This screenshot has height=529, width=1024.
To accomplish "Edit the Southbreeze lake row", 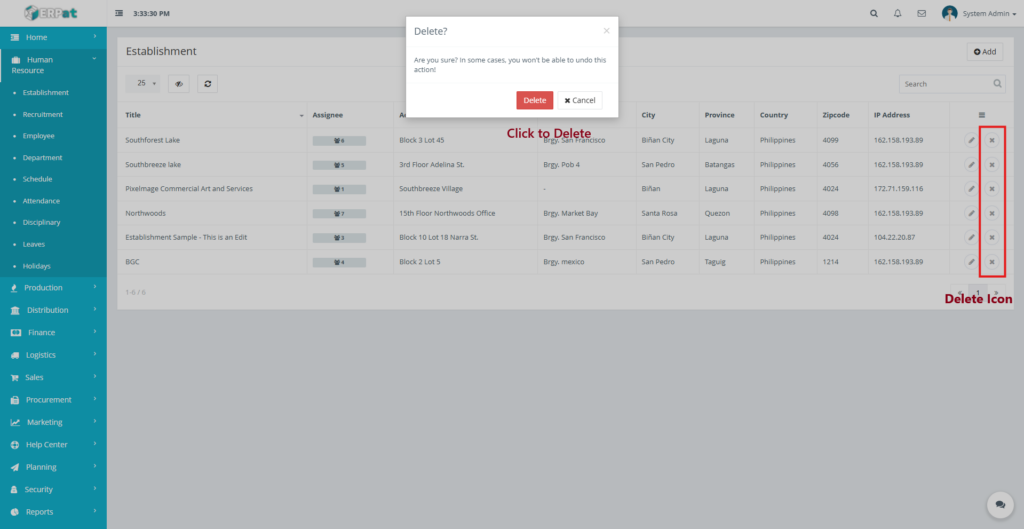I will (972, 165).
